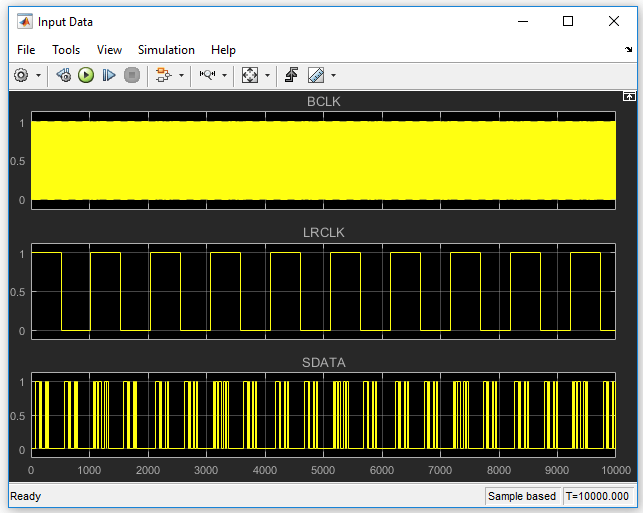Open the Help menu

coord(223,50)
